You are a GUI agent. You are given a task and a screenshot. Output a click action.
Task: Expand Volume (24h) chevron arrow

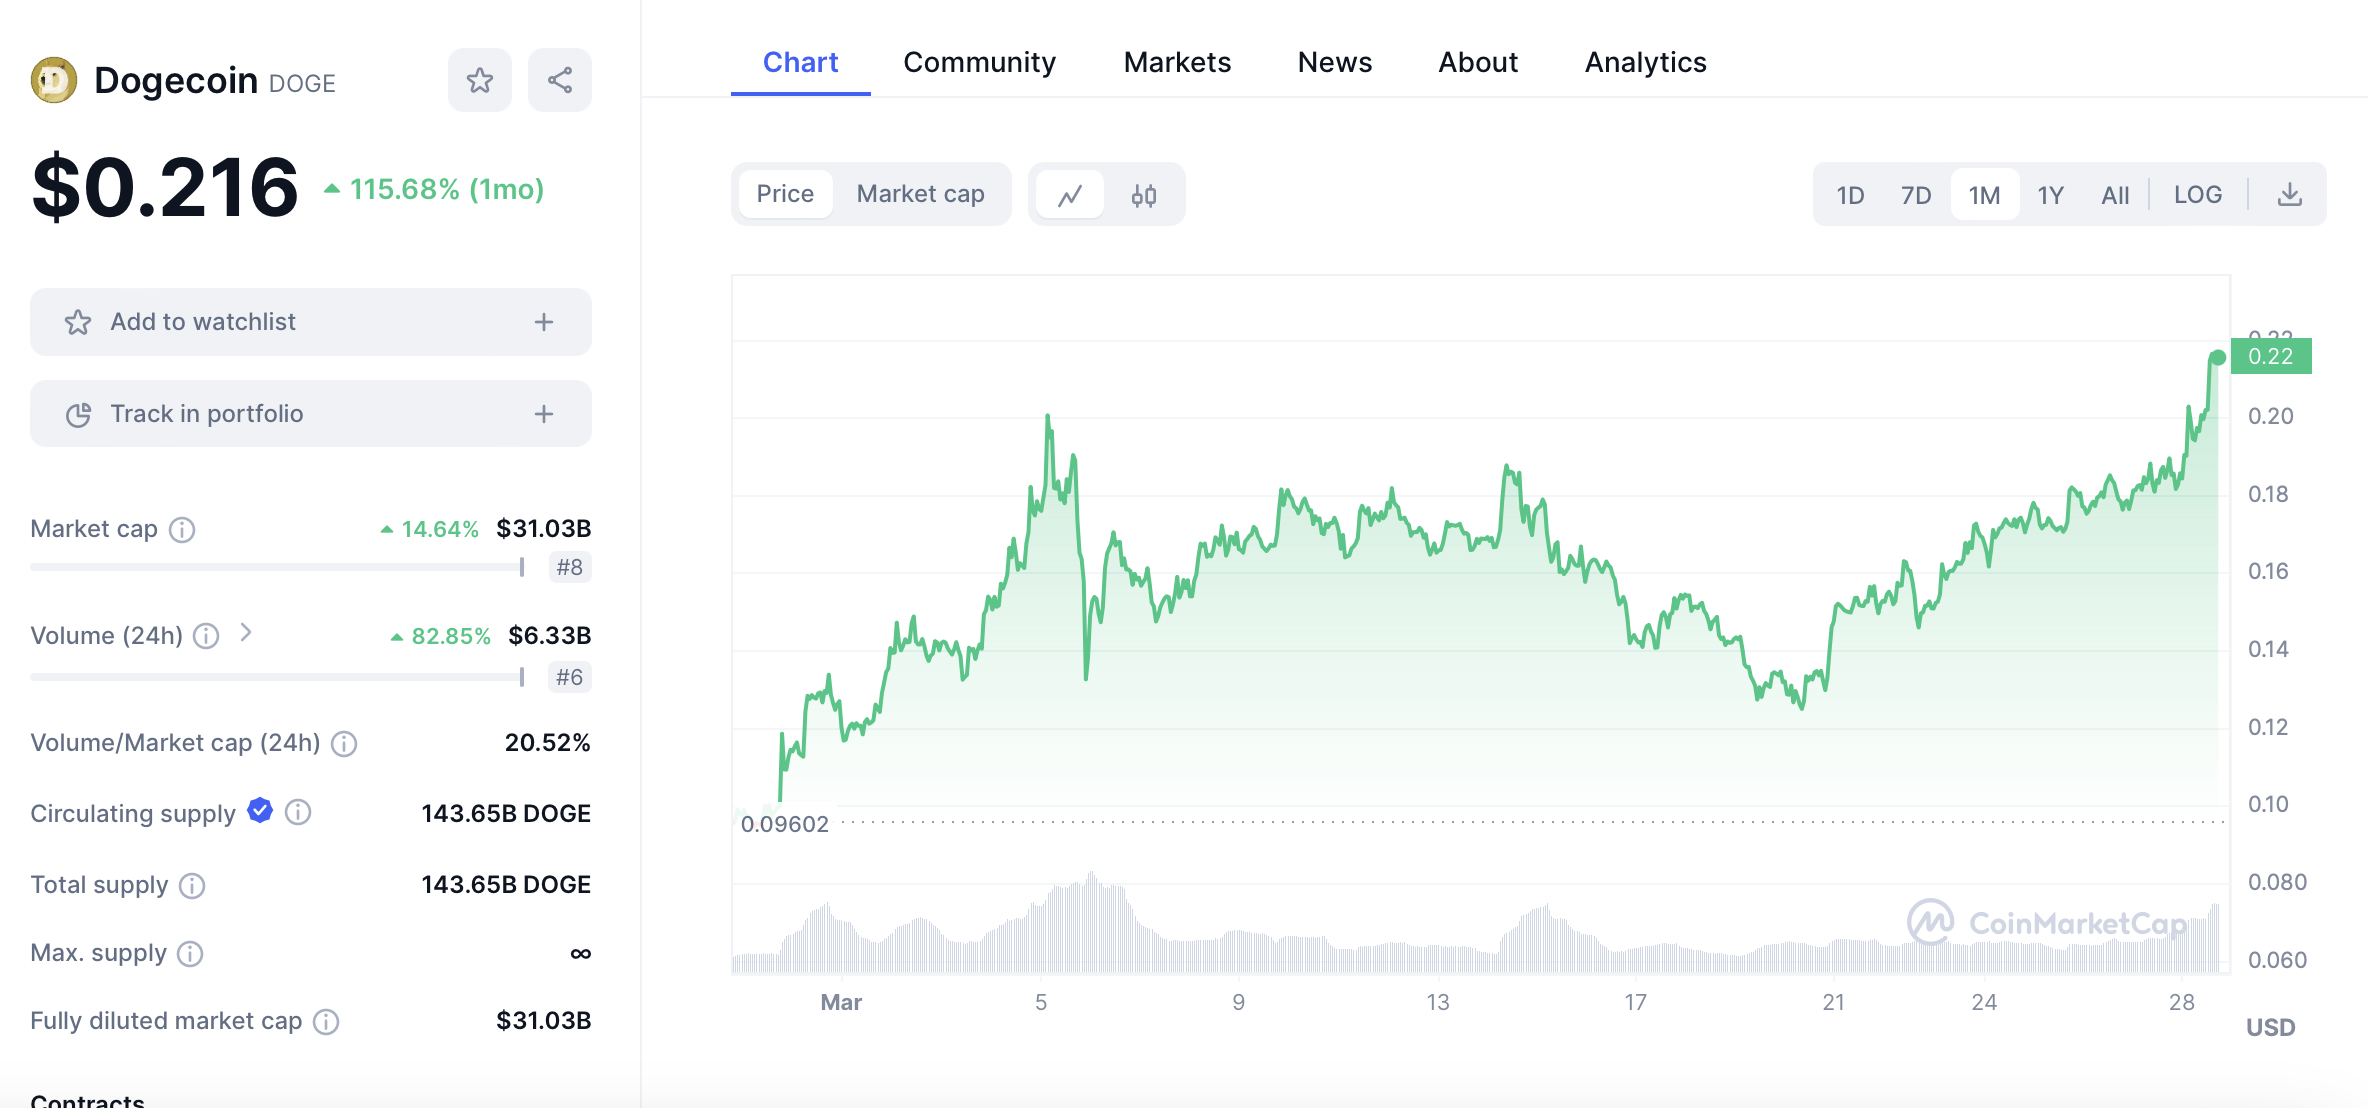click(x=246, y=633)
